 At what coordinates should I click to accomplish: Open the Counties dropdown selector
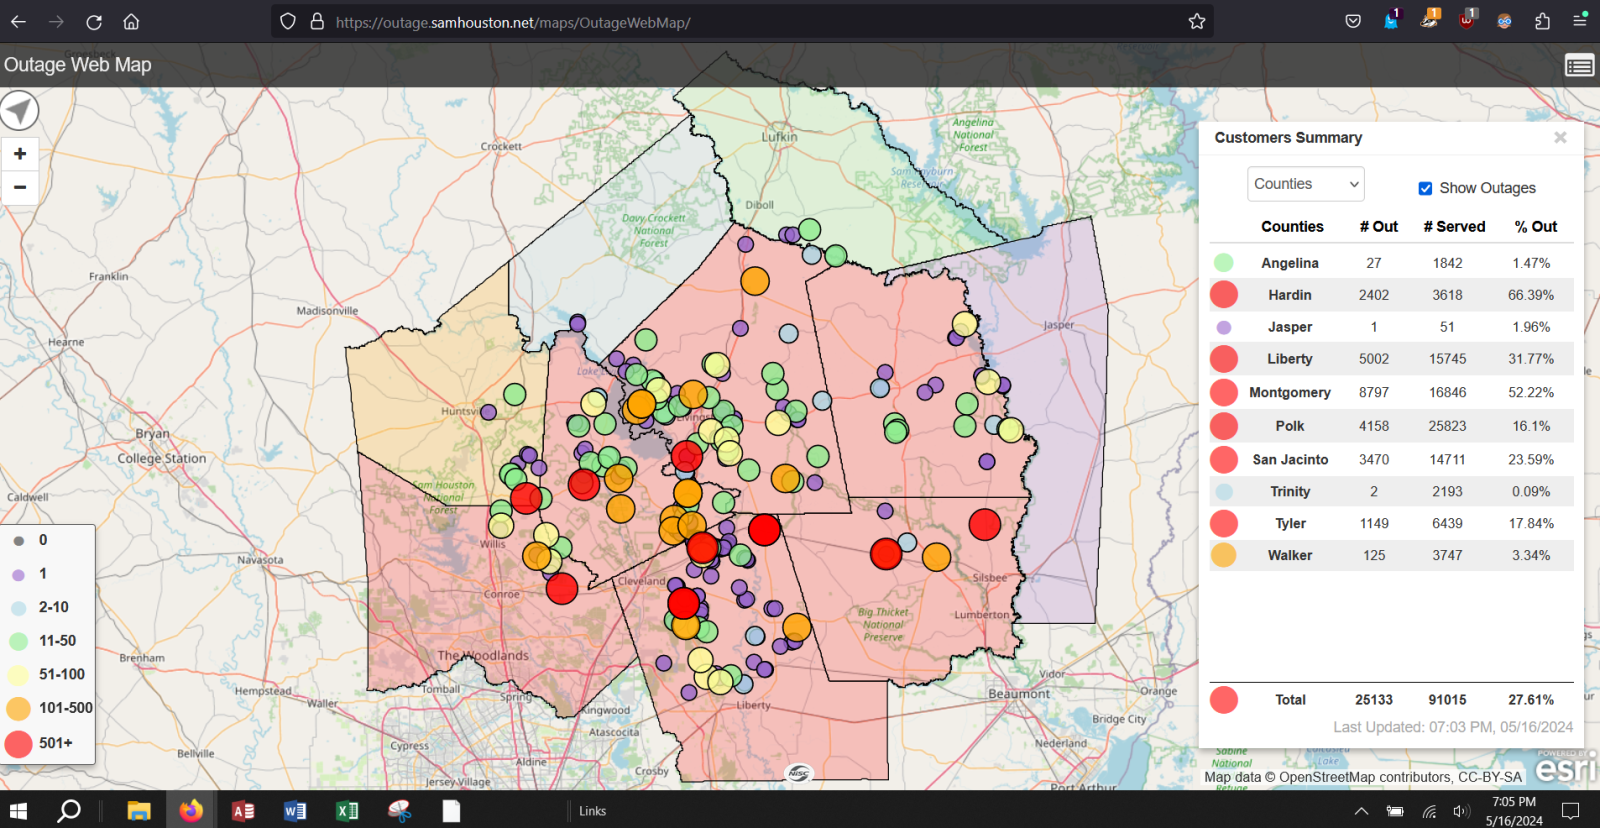pos(1305,184)
